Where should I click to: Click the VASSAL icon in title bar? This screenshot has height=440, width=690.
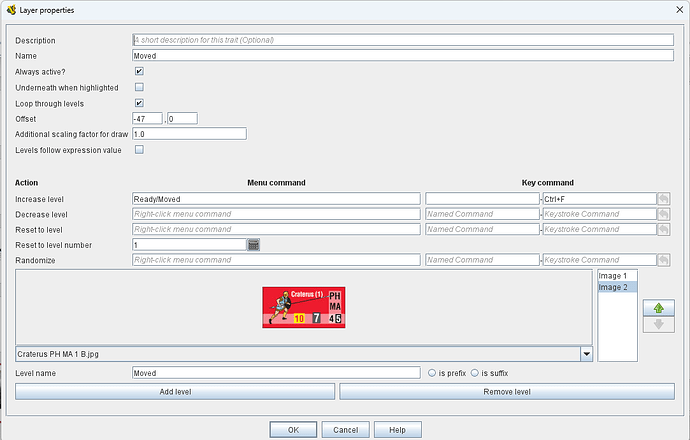coord(11,10)
